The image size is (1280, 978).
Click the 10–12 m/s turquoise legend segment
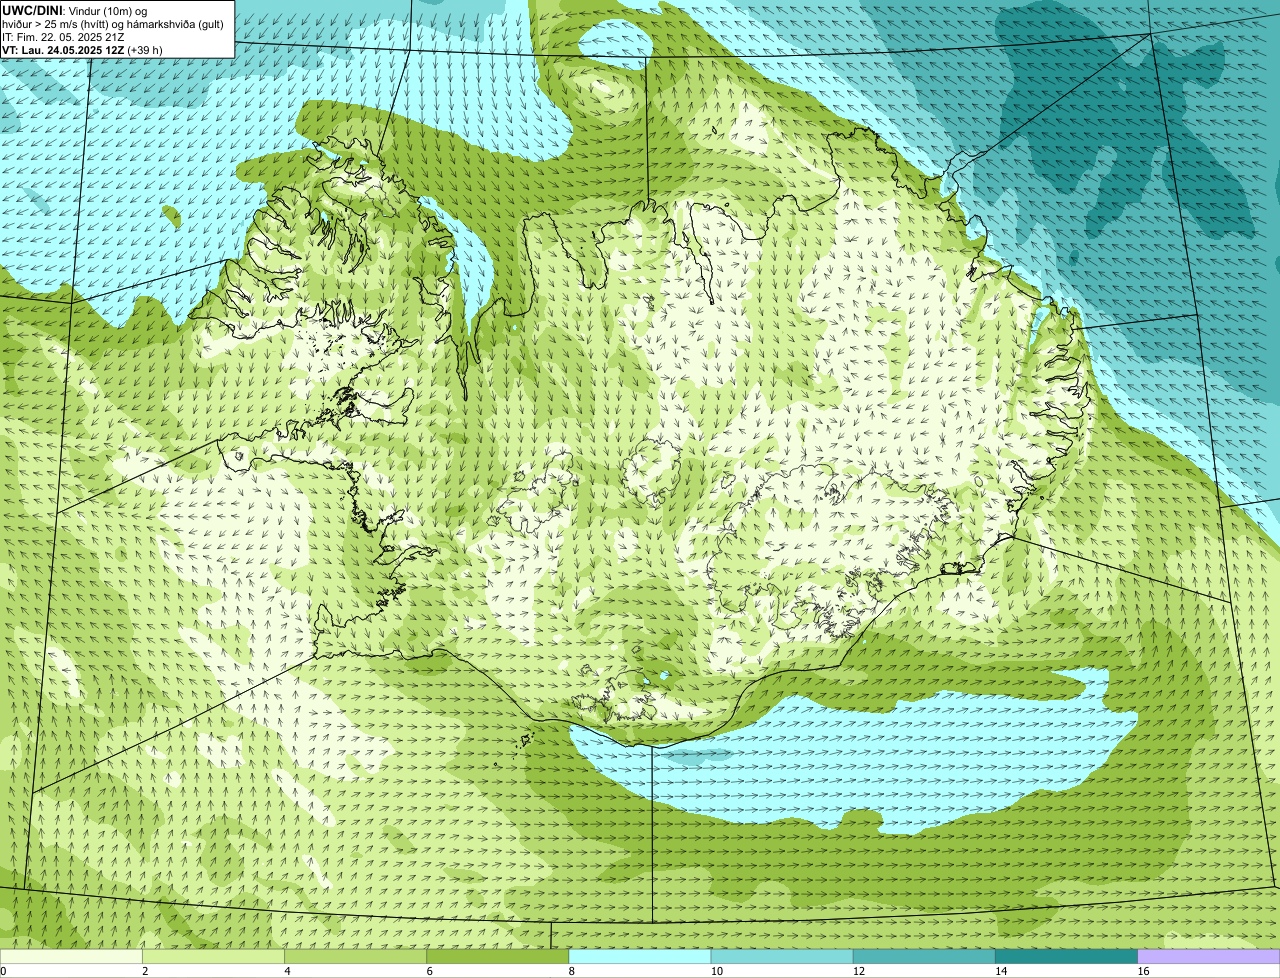(x=782, y=956)
